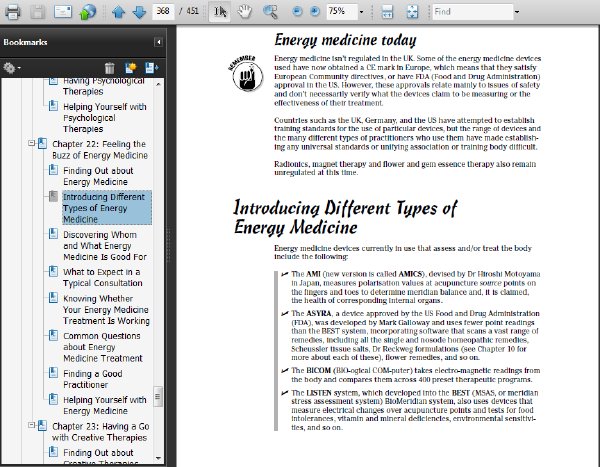The height and width of the screenshot is (467, 600).
Task: Click bookmarks scrollbar up arrow
Action: click(158, 83)
